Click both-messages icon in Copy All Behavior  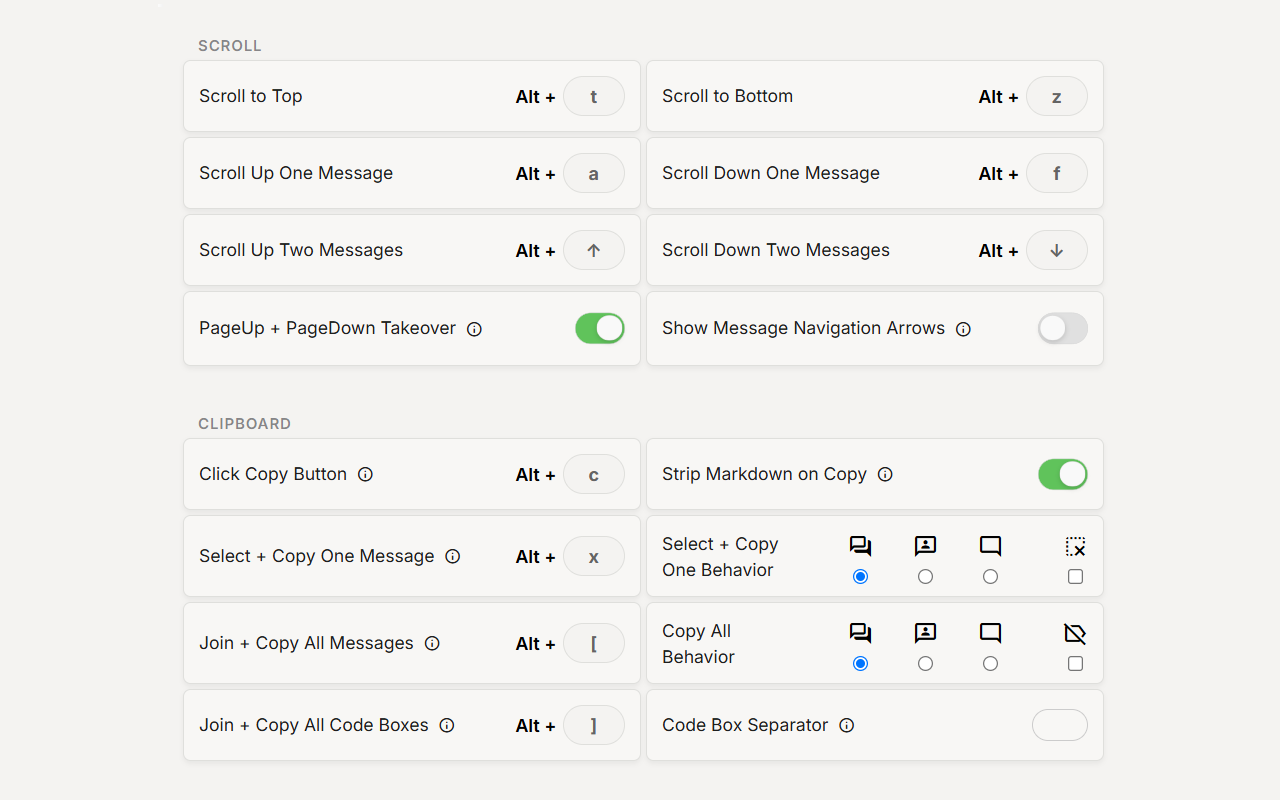[860, 634]
